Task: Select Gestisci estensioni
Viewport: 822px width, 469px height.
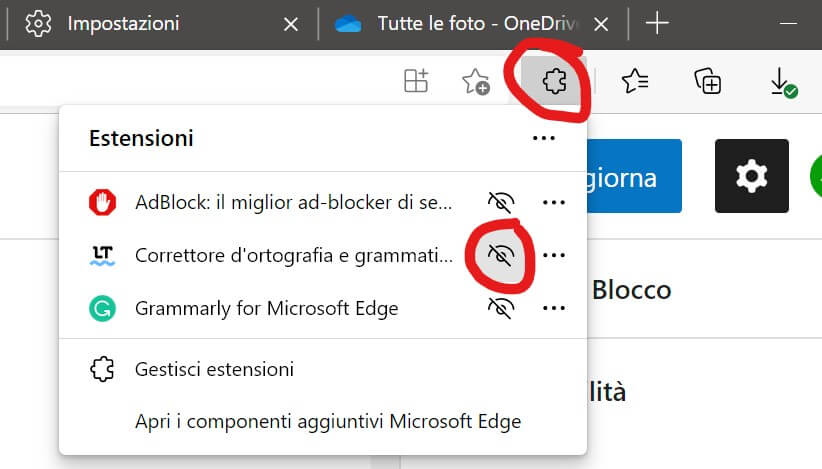Action: tap(214, 369)
